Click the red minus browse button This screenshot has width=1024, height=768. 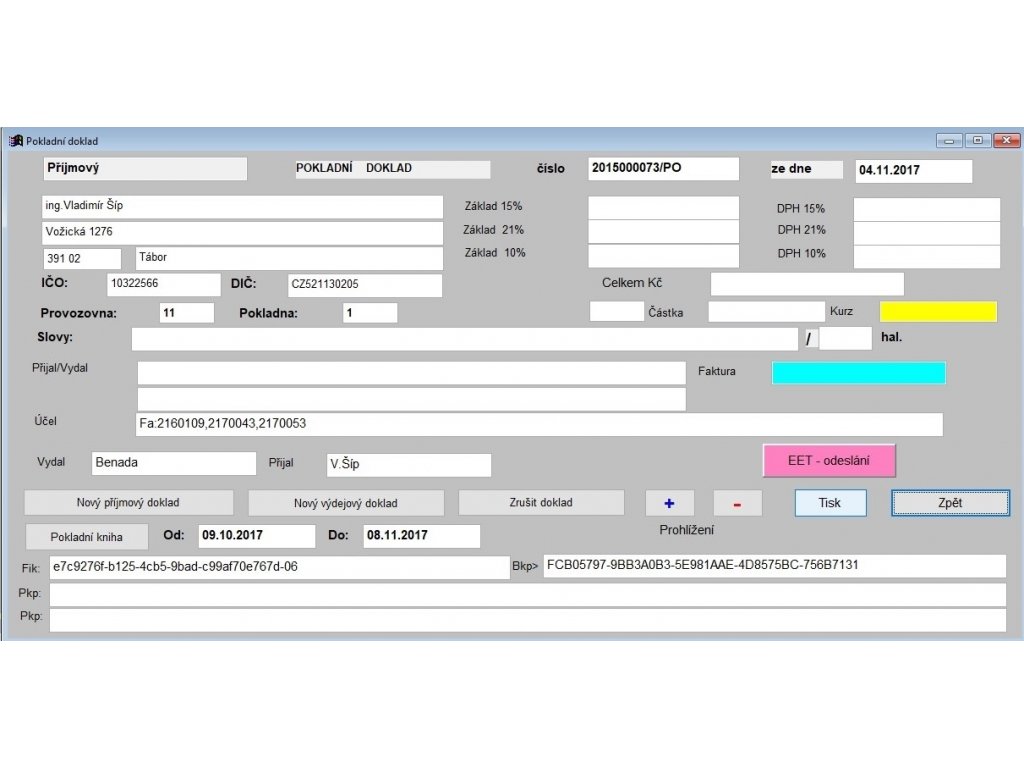click(x=737, y=504)
